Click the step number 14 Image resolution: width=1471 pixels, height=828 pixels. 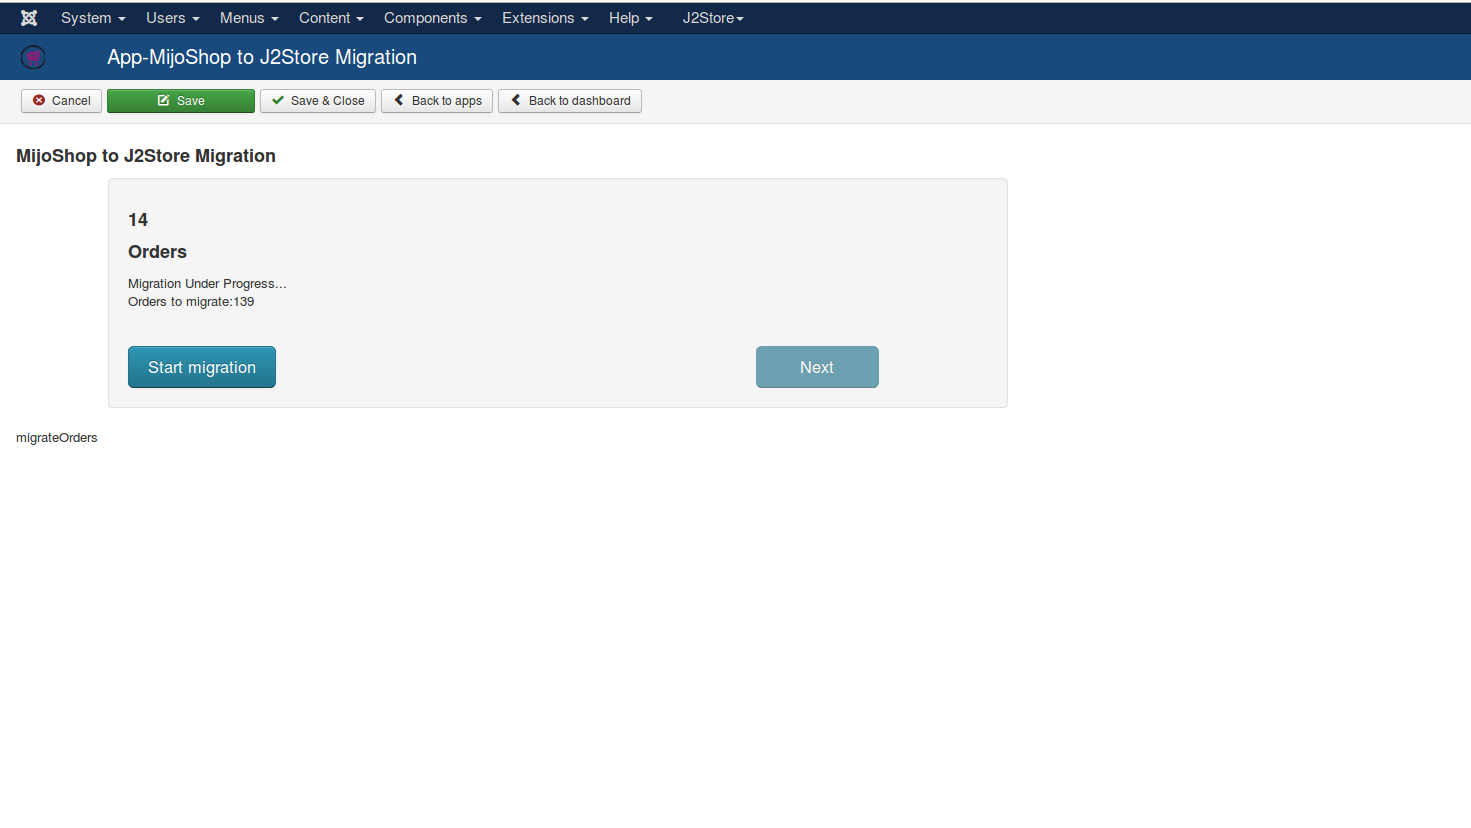[x=138, y=220]
